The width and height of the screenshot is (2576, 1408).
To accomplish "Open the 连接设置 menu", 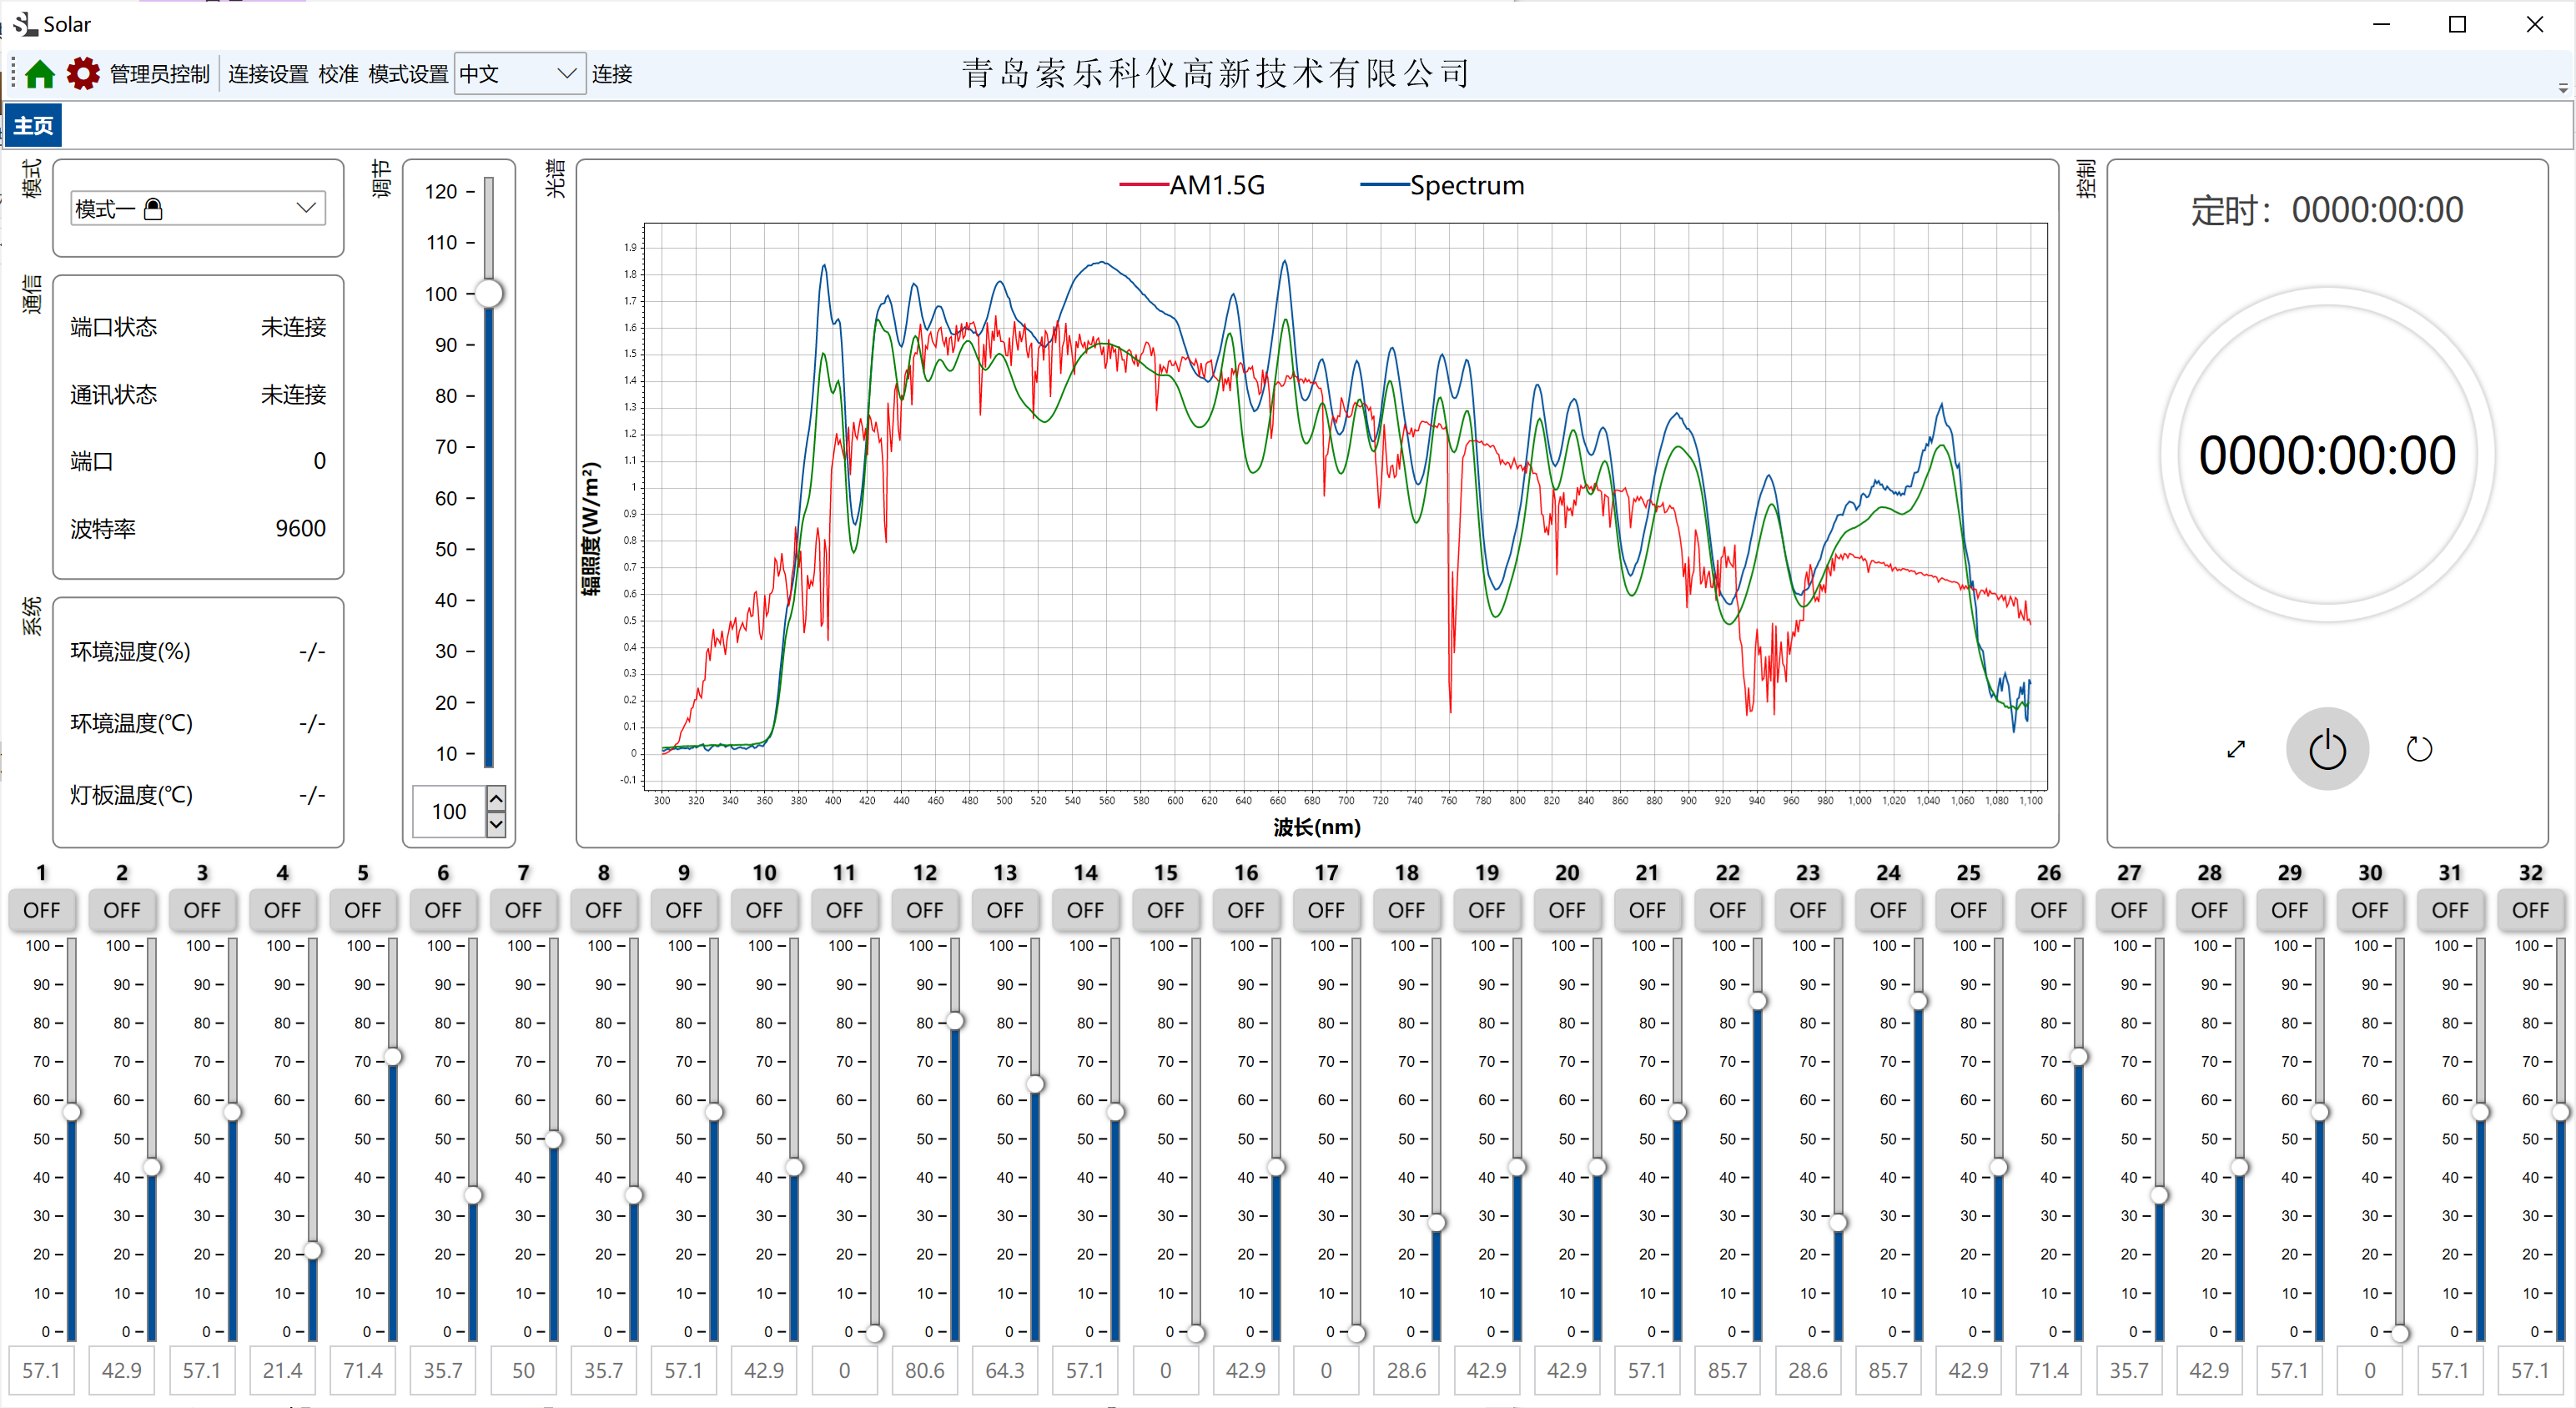I will tap(267, 74).
